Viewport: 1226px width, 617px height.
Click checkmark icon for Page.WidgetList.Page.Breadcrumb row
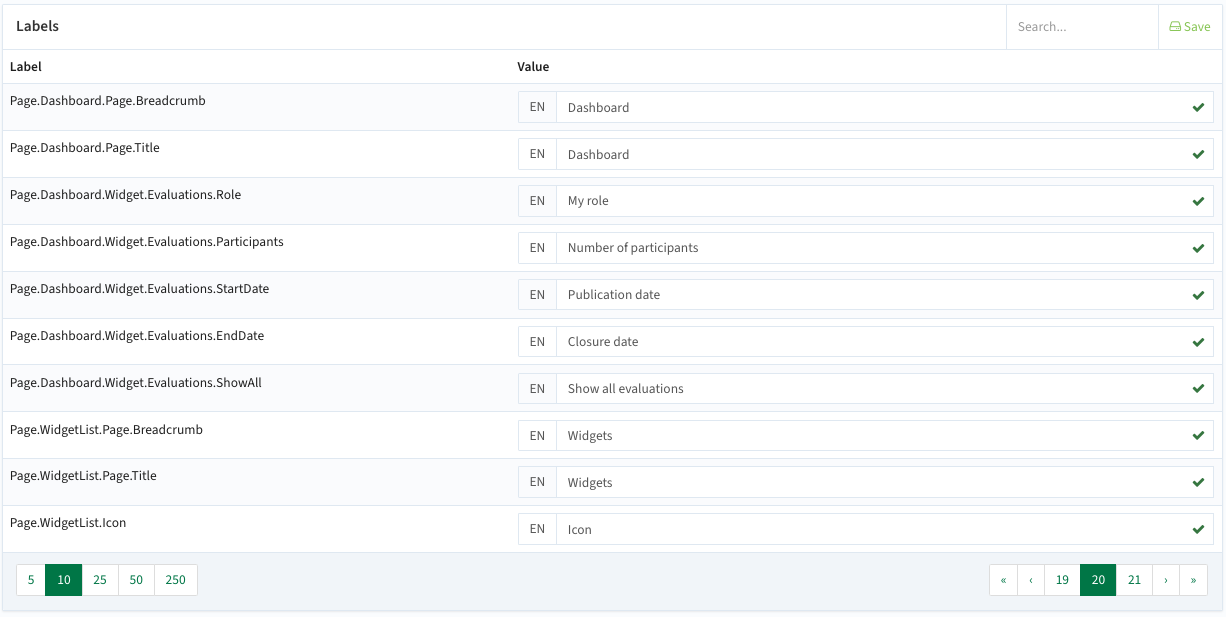point(1198,435)
